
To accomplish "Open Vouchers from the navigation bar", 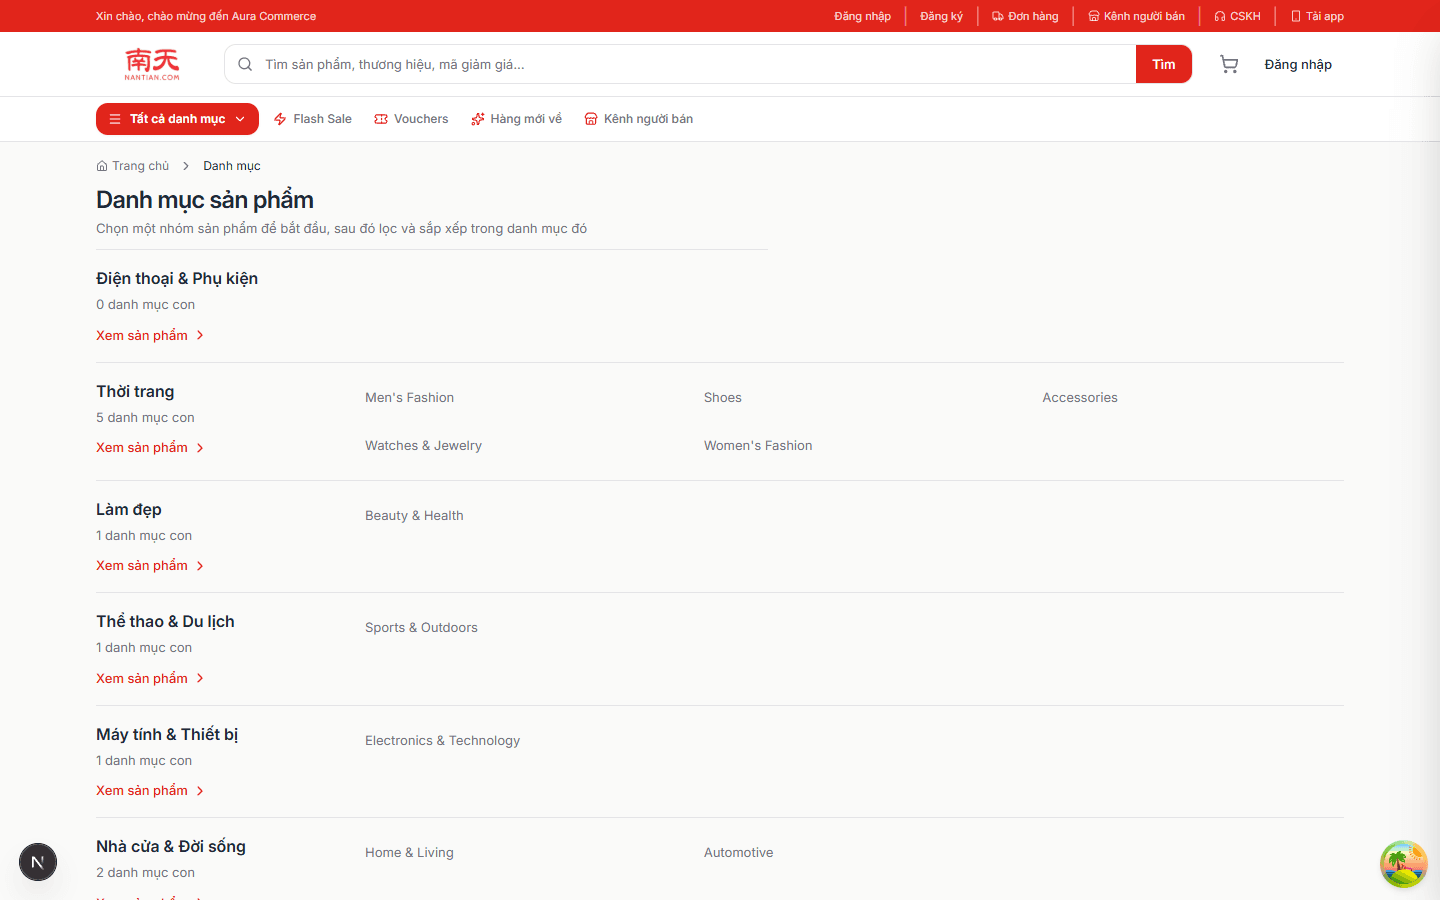I will [x=411, y=119].
